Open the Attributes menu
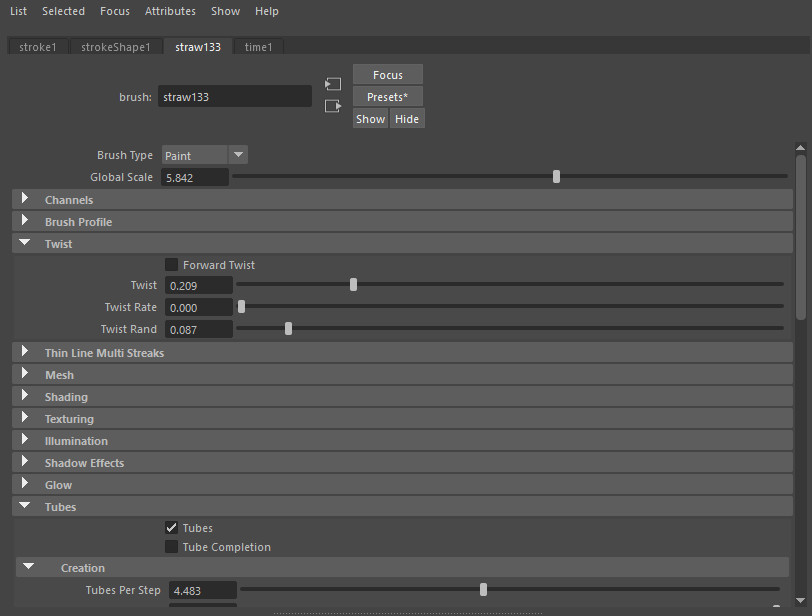 point(170,11)
